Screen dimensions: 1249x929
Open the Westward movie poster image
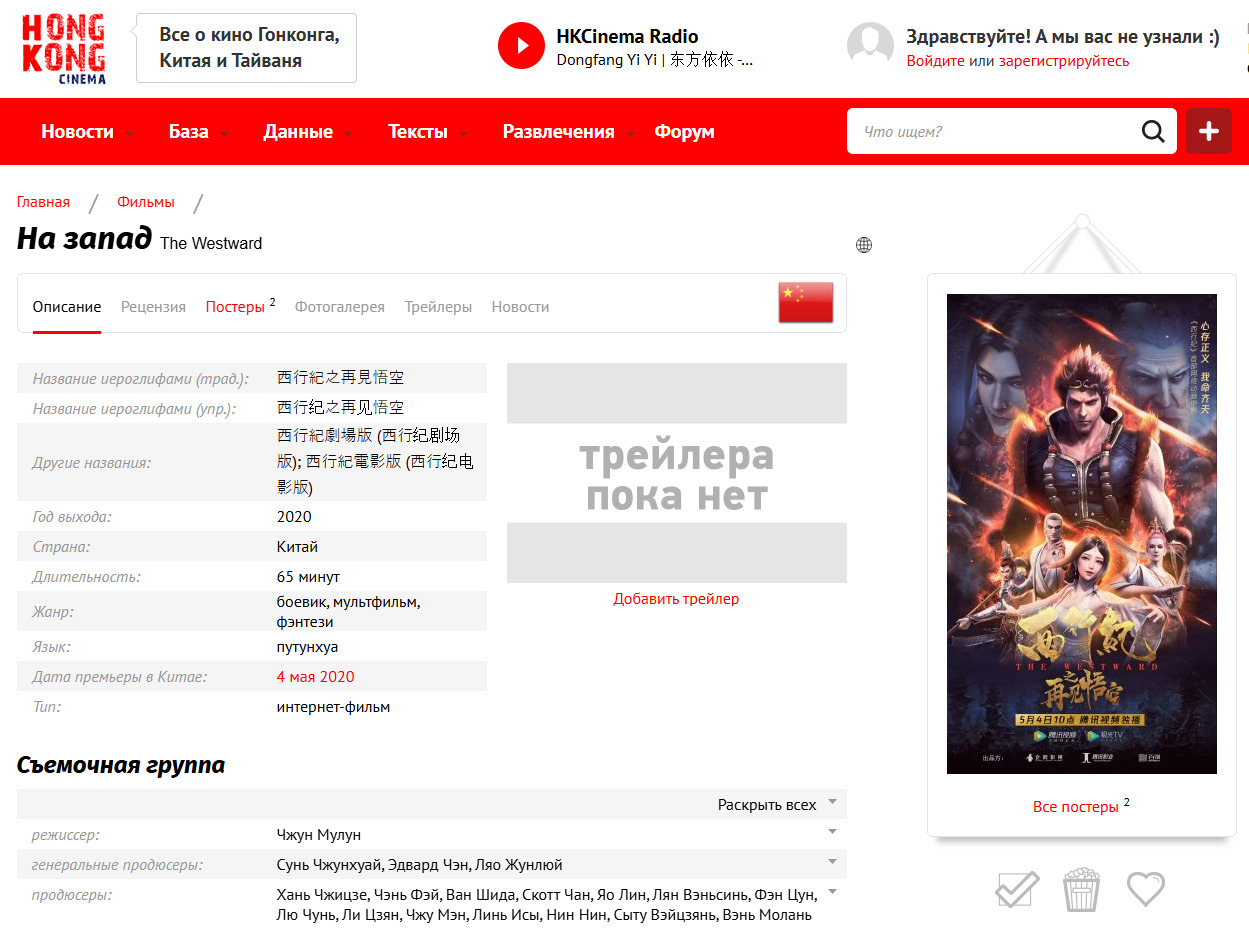(1081, 533)
